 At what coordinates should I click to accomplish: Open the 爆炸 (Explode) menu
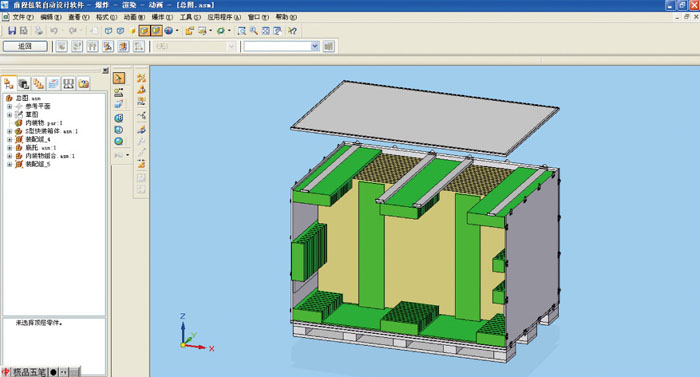coord(162,17)
